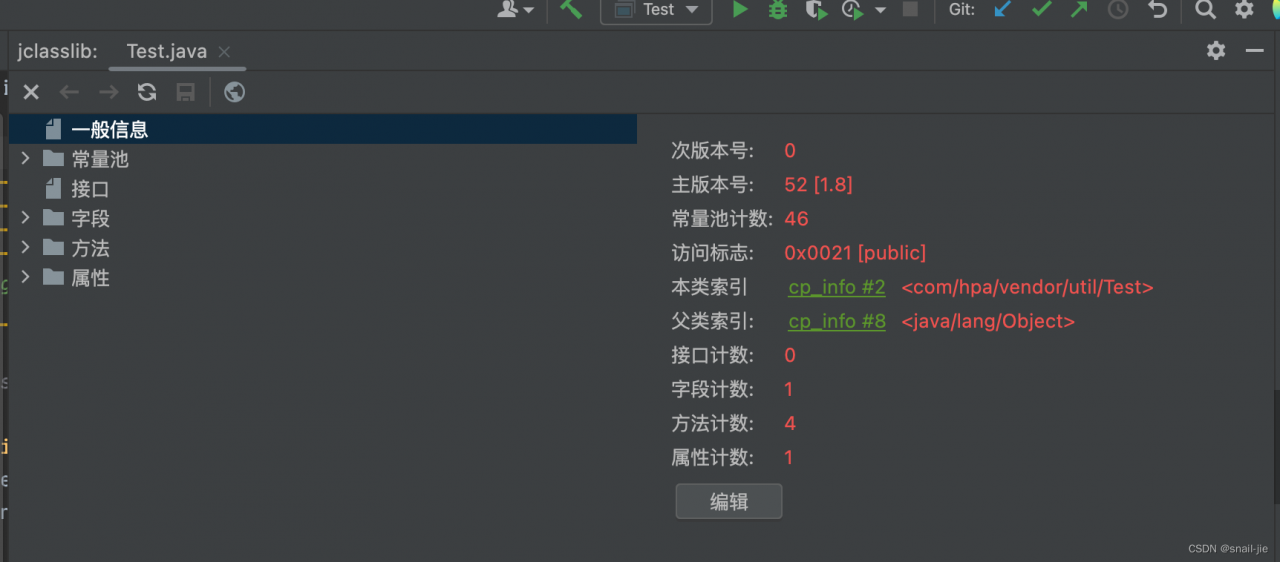The height and width of the screenshot is (562, 1280).
Task: Push commits with green Git arrow
Action: click(x=1079, y=9)
